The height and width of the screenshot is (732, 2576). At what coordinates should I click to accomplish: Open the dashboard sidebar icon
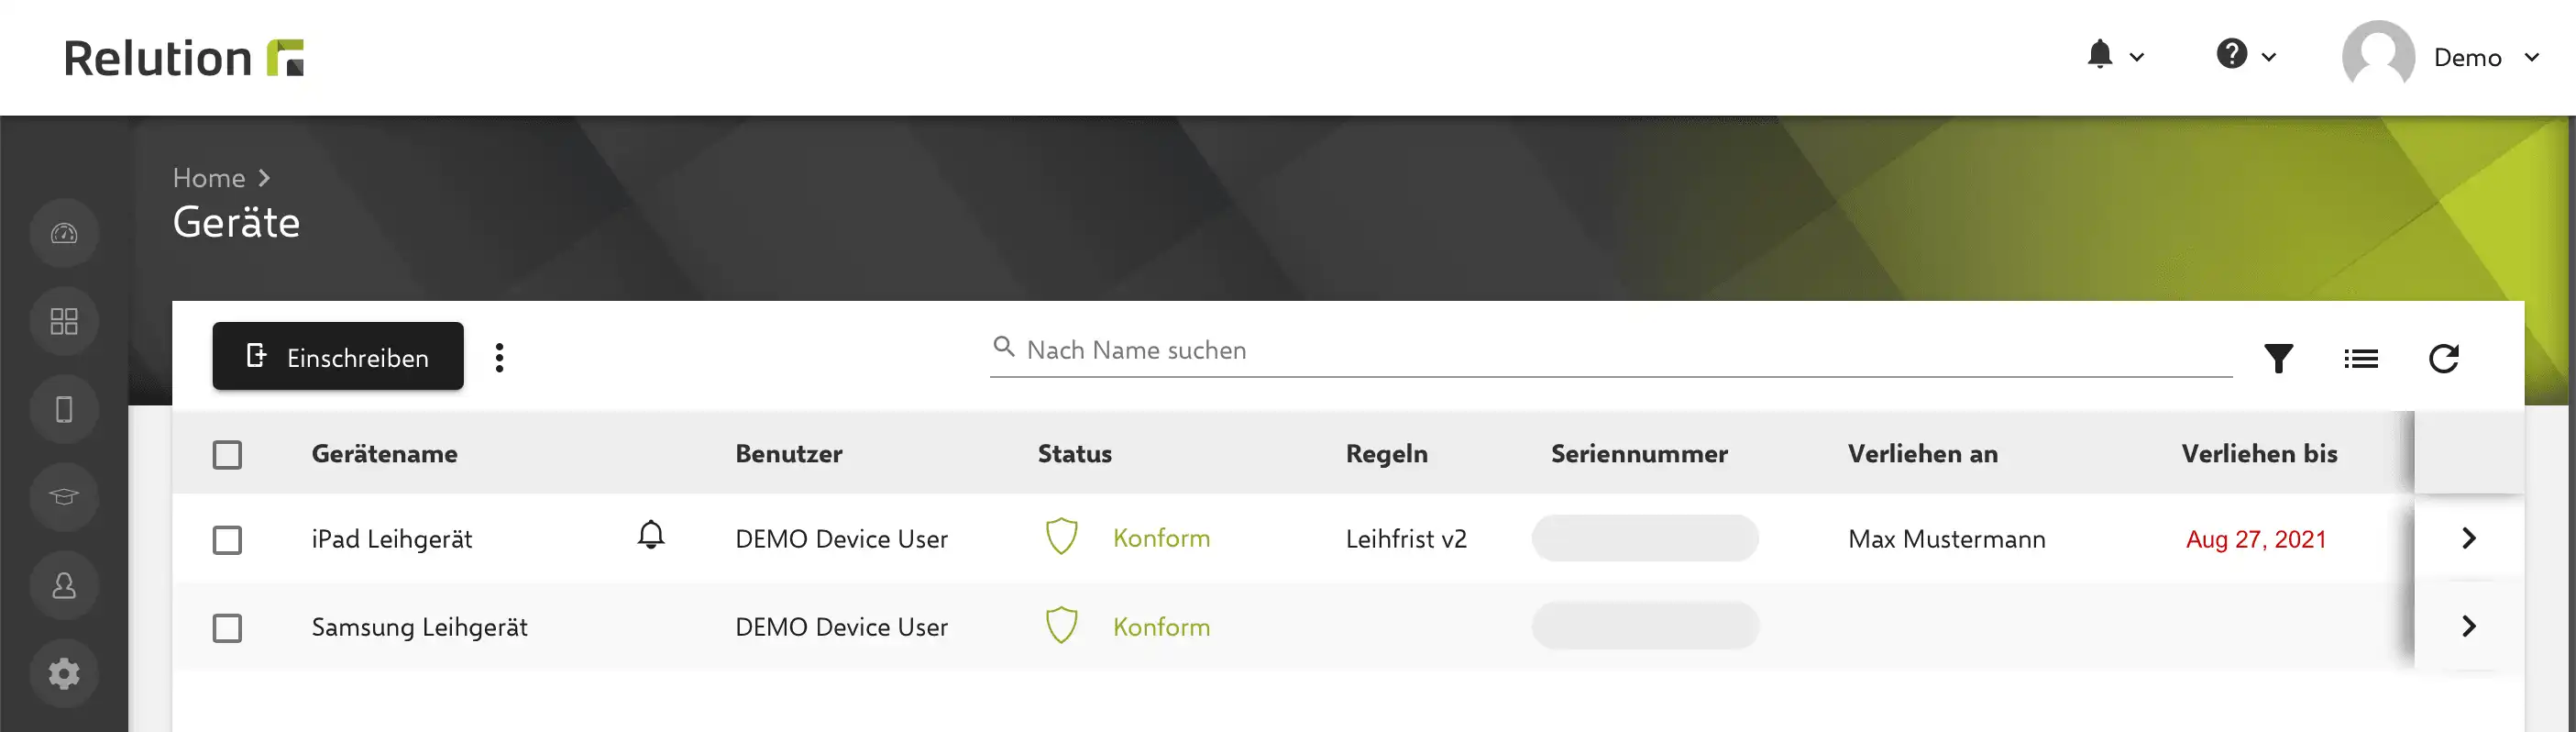tap(64, 233)
